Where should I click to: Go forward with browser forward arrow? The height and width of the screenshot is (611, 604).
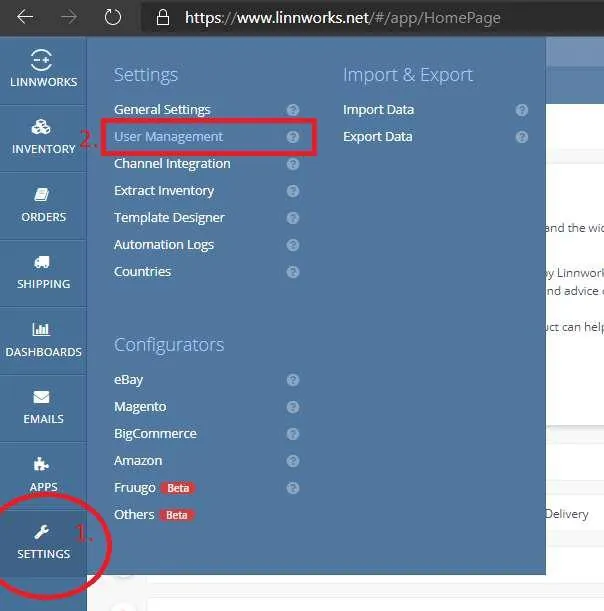click(x=69, y=17)
